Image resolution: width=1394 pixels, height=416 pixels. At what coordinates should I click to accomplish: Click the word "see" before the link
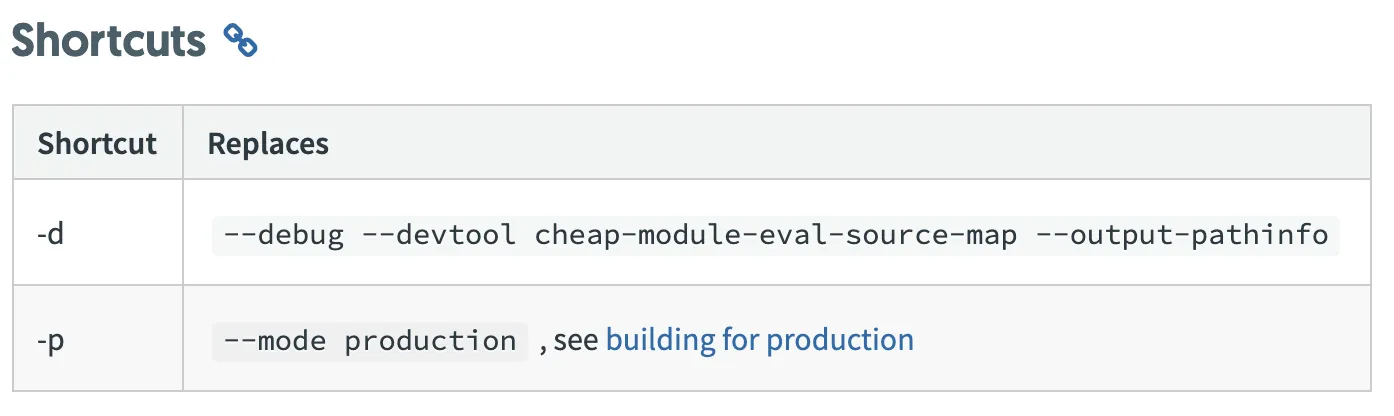(576, 341)
